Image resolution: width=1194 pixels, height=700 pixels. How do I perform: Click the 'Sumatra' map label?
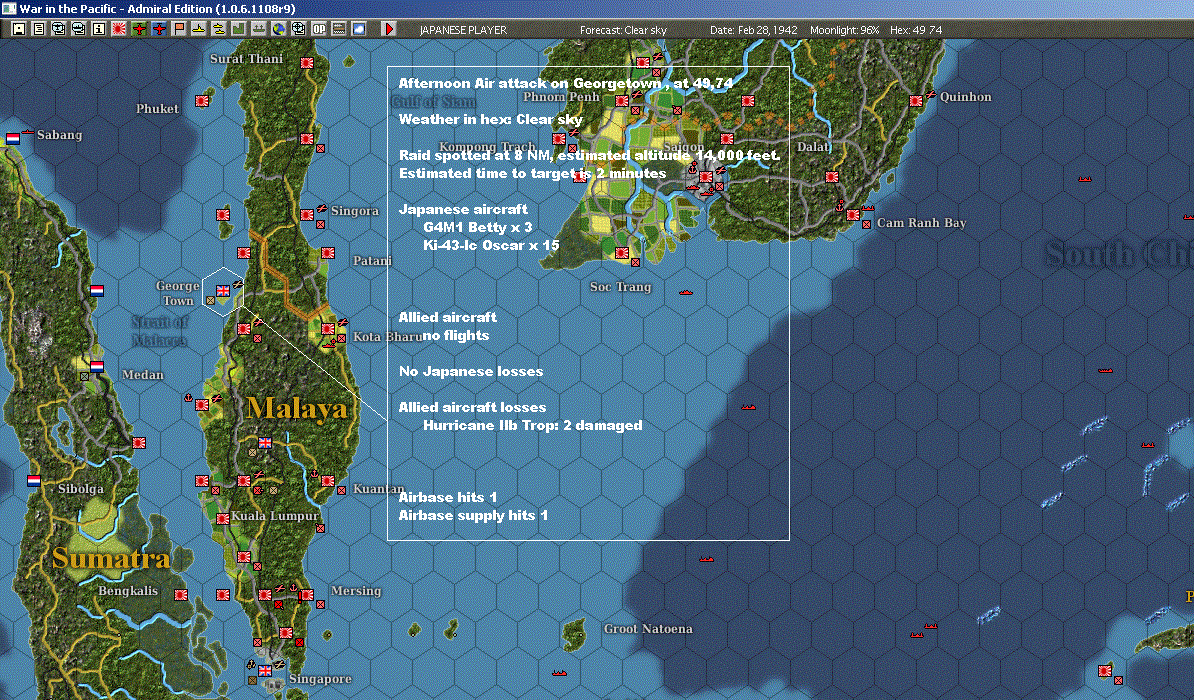pos(111,559)
